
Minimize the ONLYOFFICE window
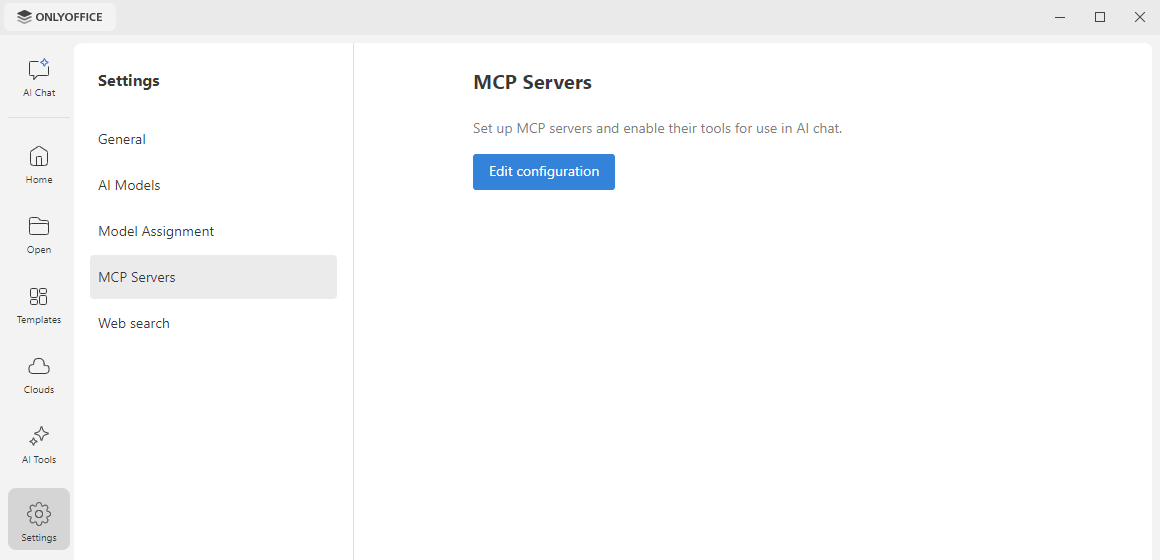tap(1060, 17)
